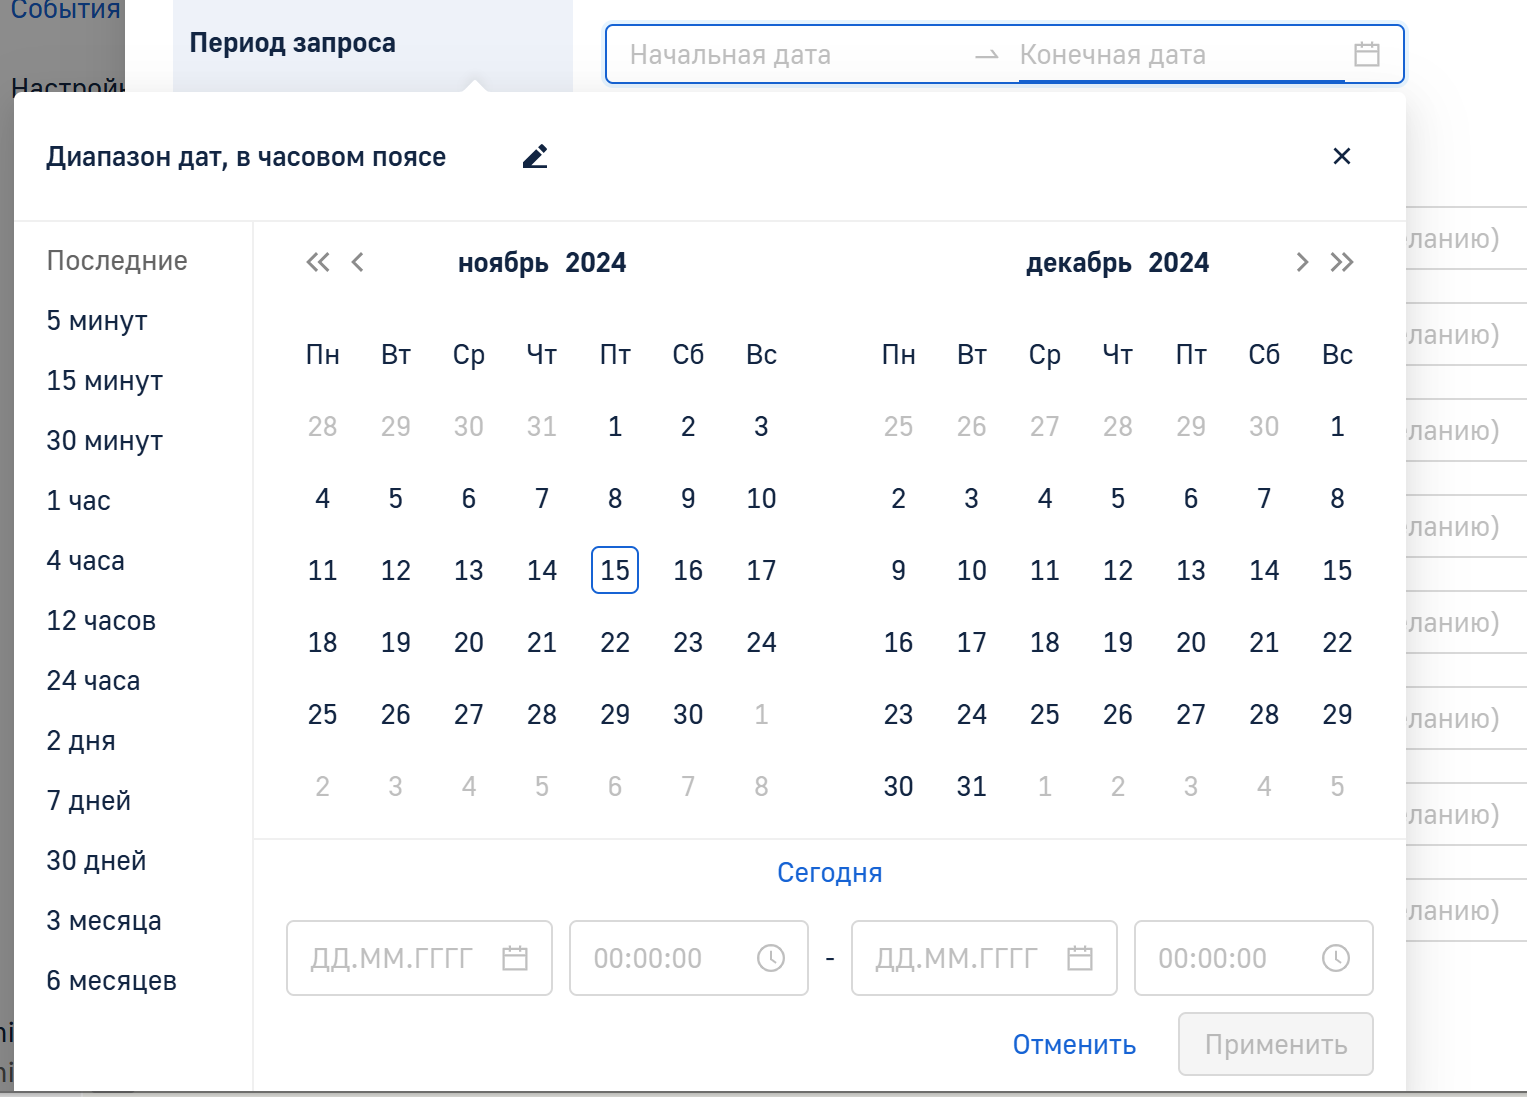Pick the 3 месяца preset
The width and height of the screenshot is (1527, 1097).
tap(104, 921)
